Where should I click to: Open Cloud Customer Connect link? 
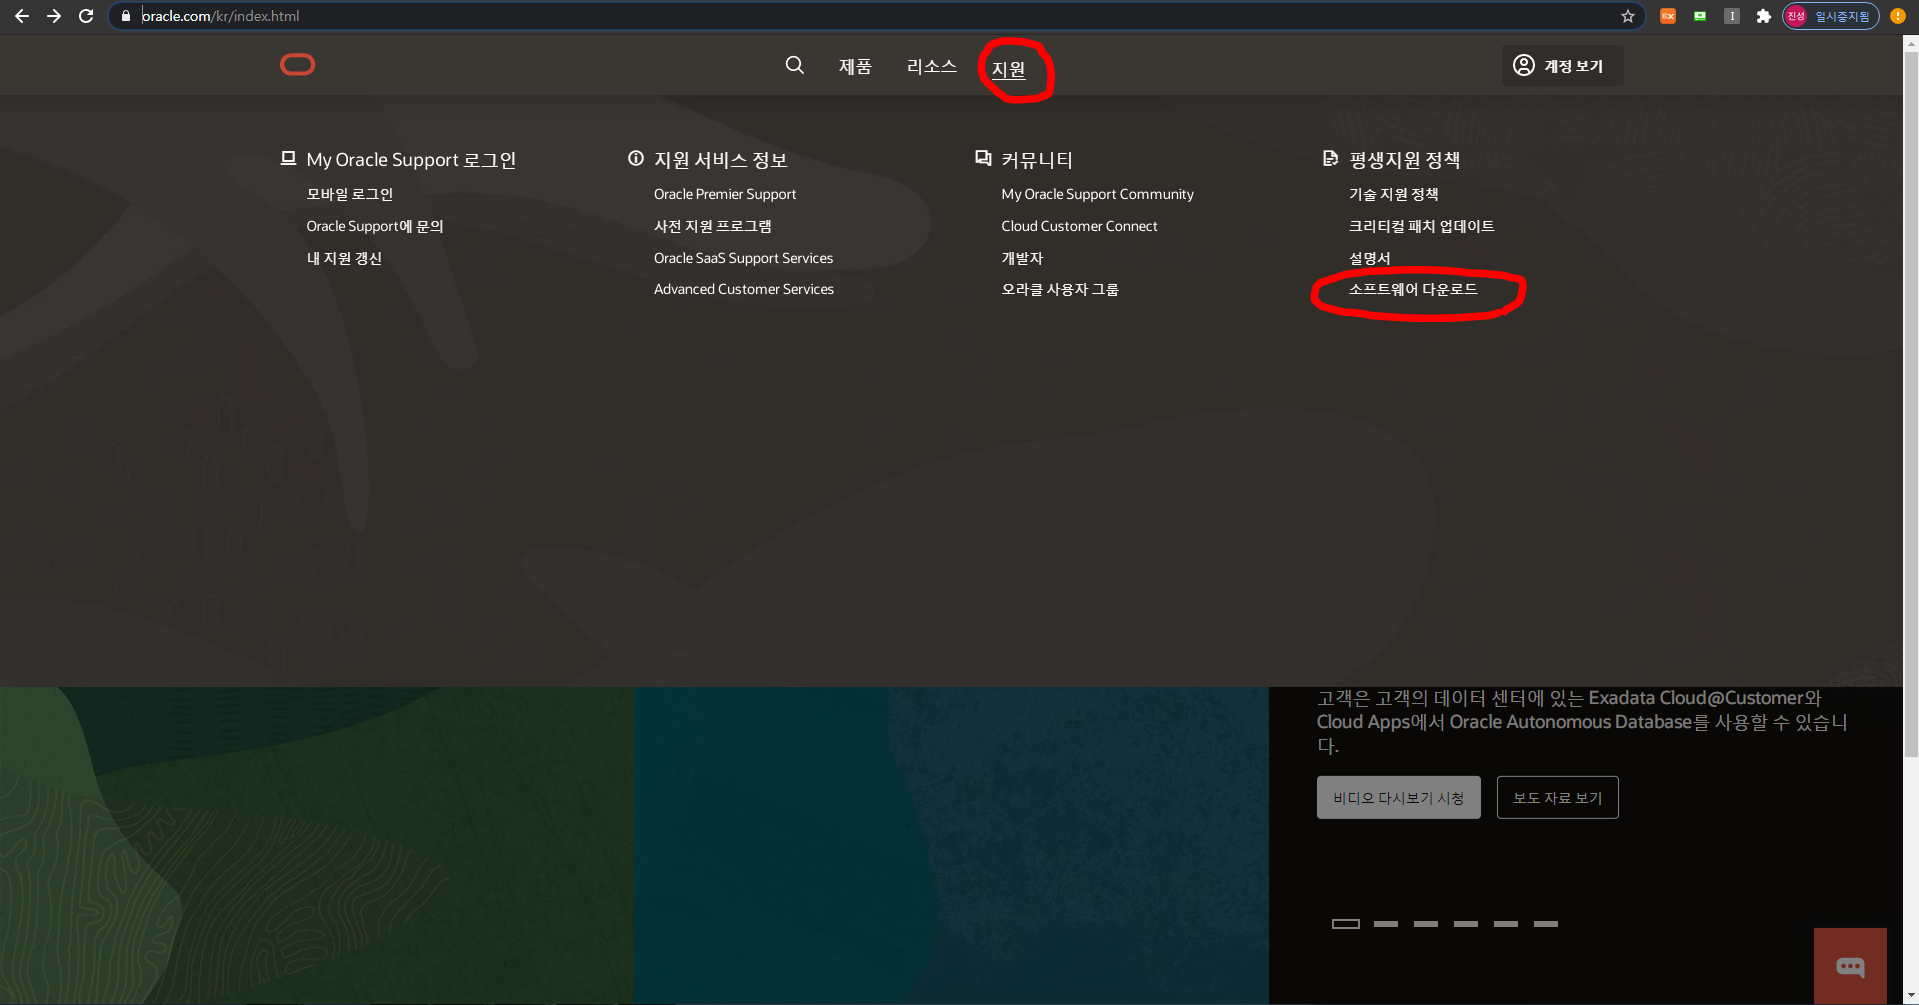[x=1079, y=226]
